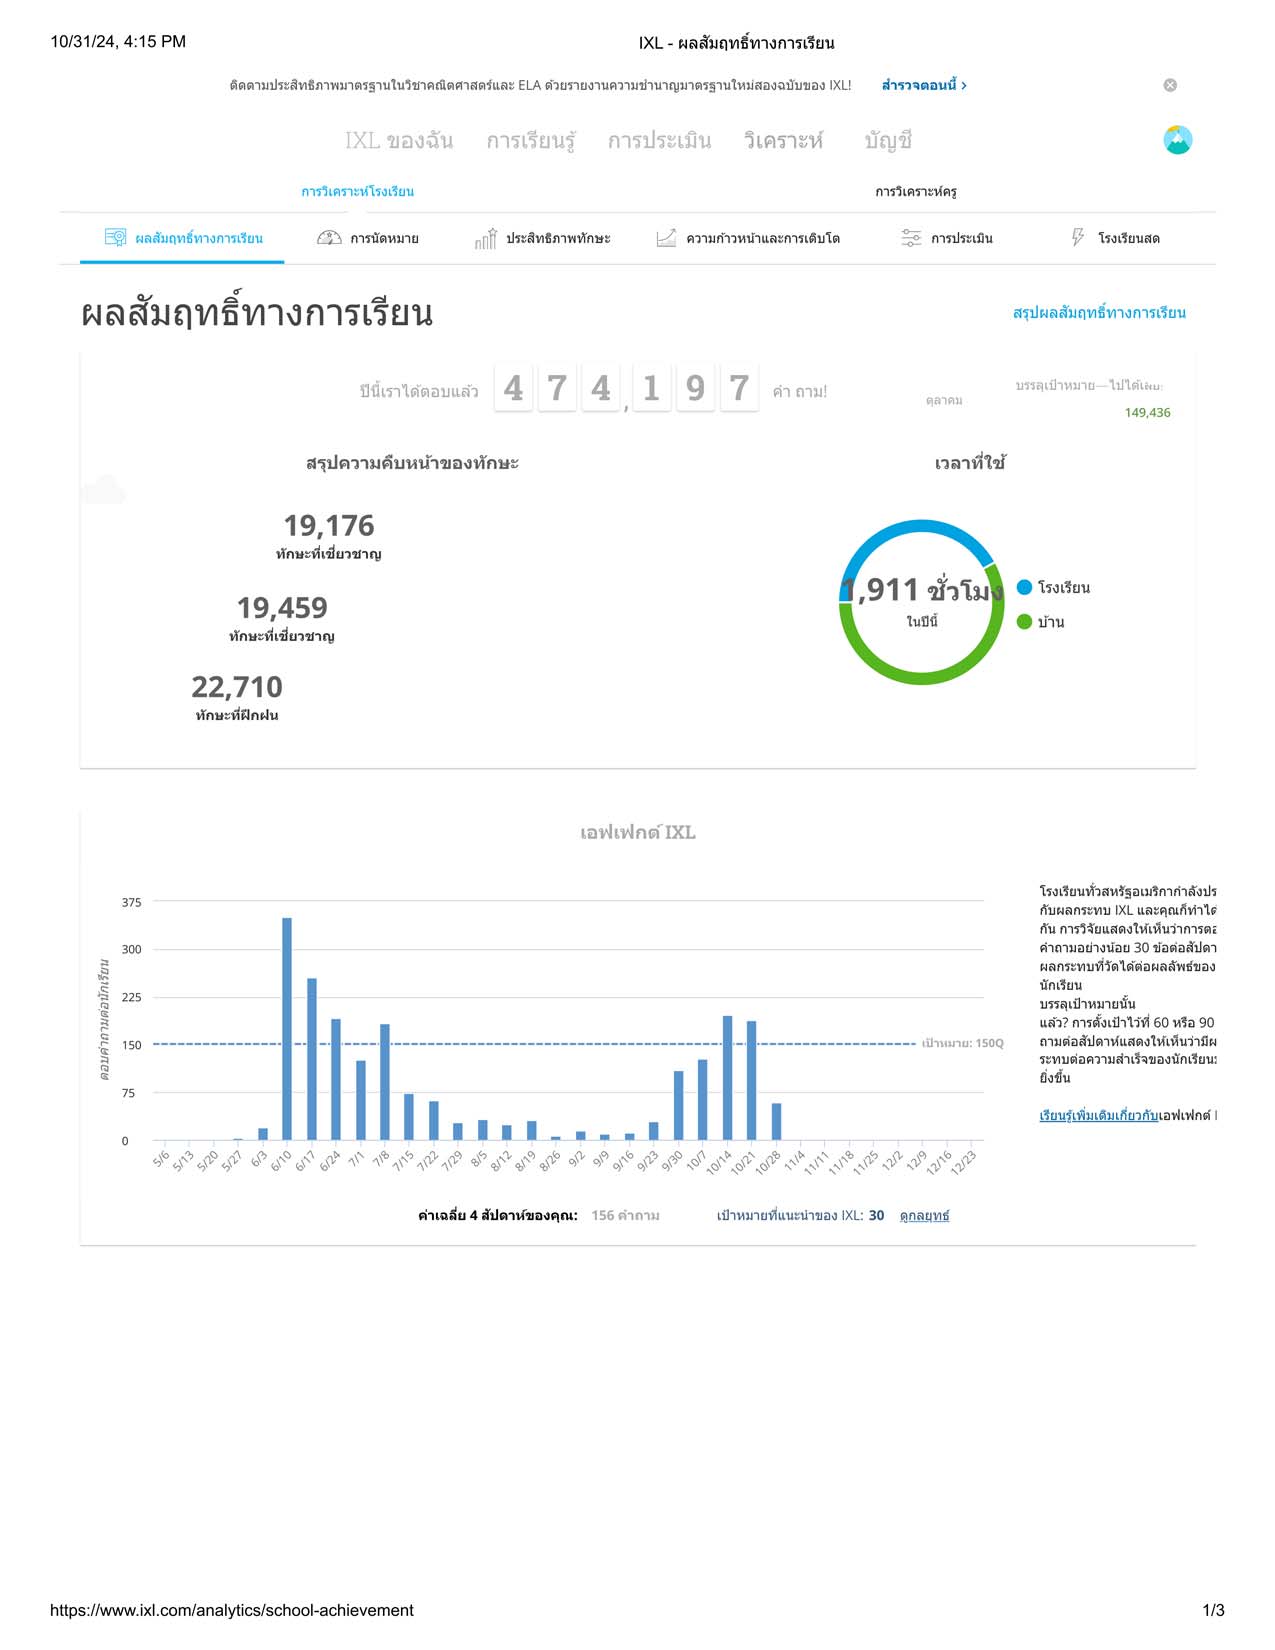Viewport: 1275px width, 1650px height.
Task: Open the user profile avatar
Action: tap(1178, 140)
